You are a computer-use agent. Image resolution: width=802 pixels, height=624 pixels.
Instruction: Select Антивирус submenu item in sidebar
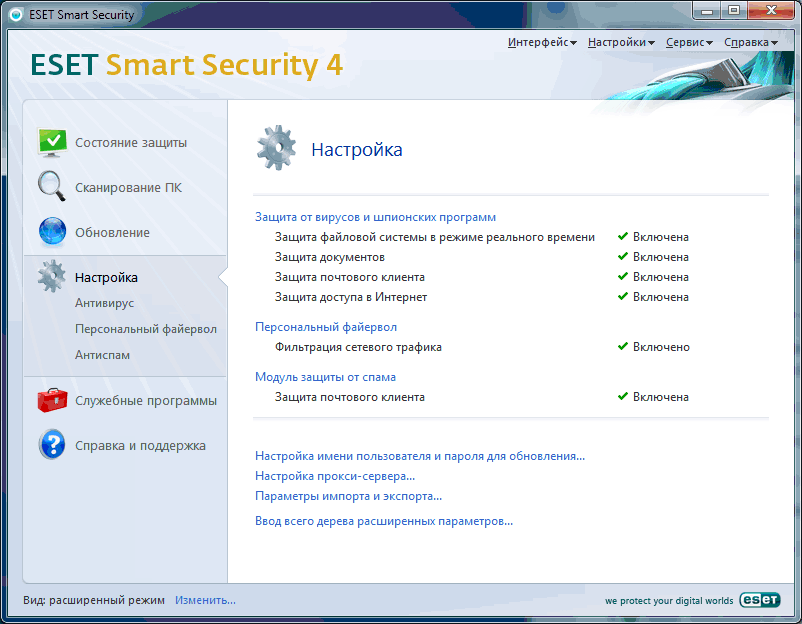coord(104,302)
